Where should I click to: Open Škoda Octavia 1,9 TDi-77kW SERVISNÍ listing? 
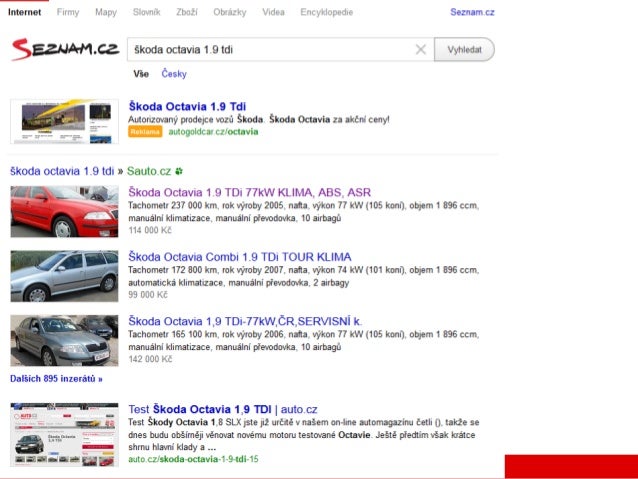[x=245, y=322]
